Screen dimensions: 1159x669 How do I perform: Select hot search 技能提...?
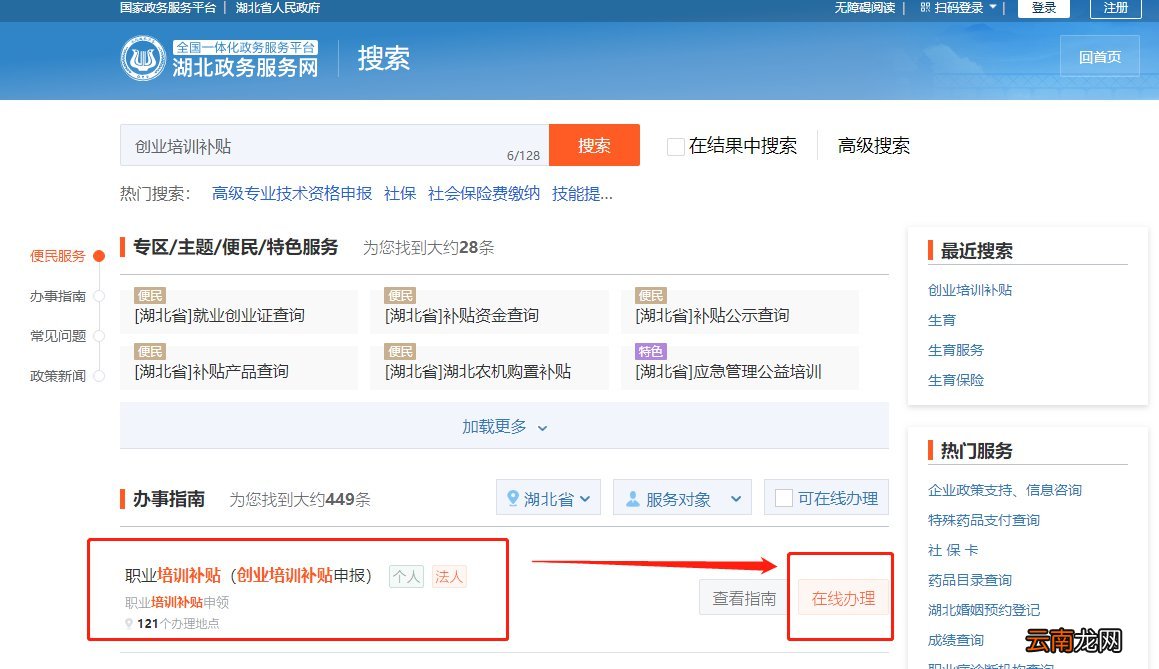(x=582, y=194)
